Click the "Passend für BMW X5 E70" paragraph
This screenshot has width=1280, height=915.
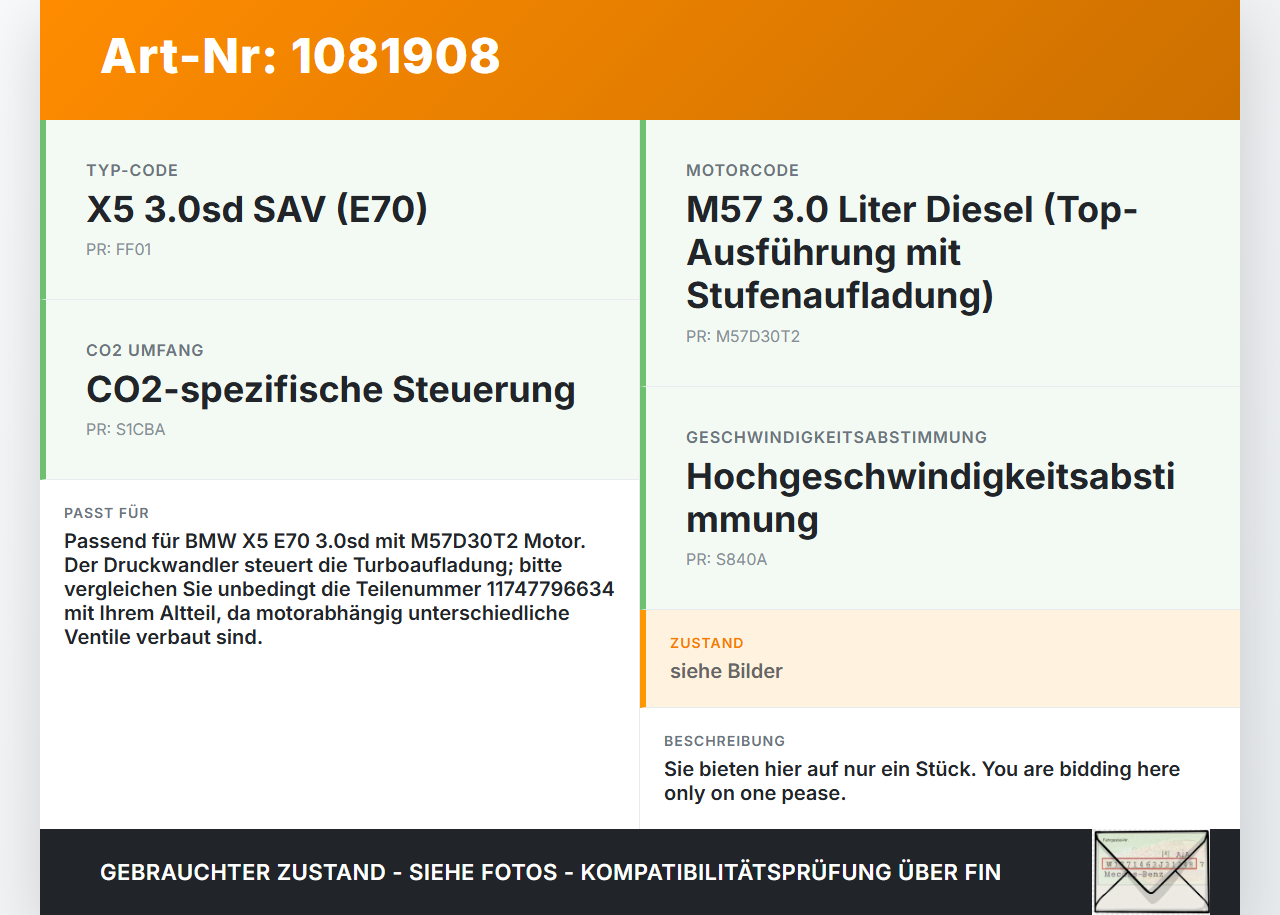[x=339, y=589]
